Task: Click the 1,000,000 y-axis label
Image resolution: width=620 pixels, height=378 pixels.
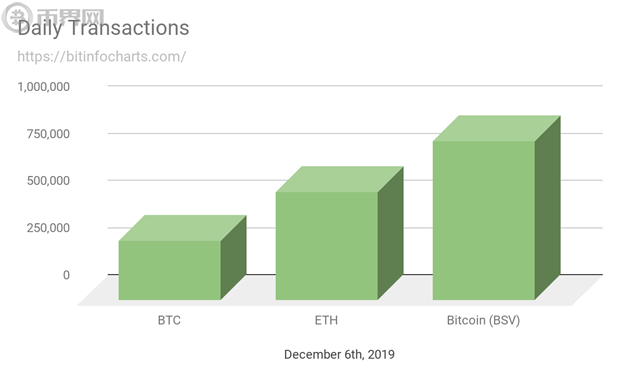Action: click(x=43, y=87)
